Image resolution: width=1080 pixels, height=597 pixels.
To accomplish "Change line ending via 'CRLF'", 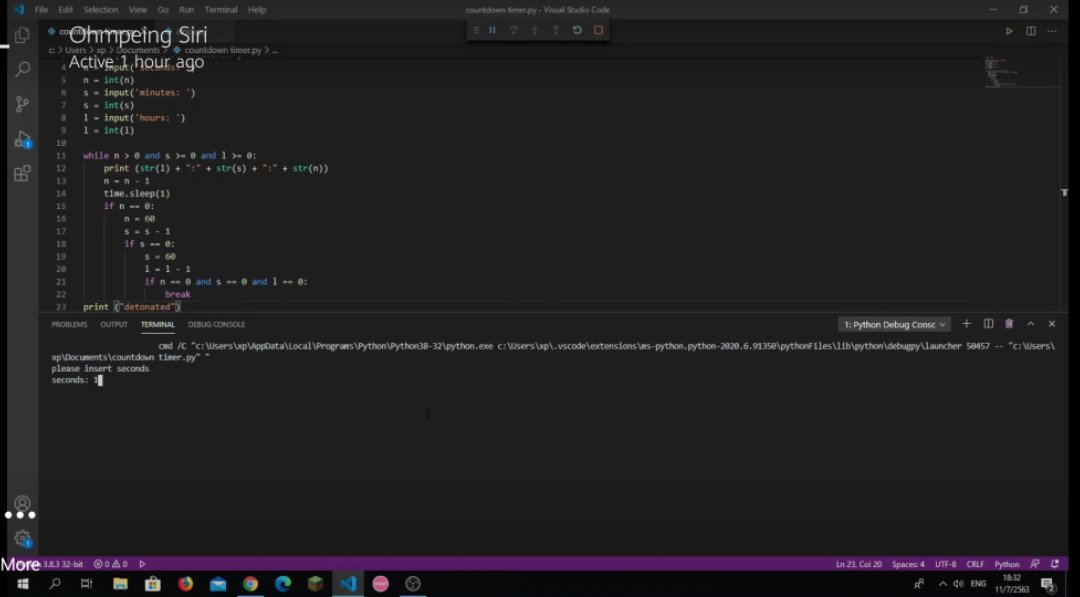I will coord(975,564).
